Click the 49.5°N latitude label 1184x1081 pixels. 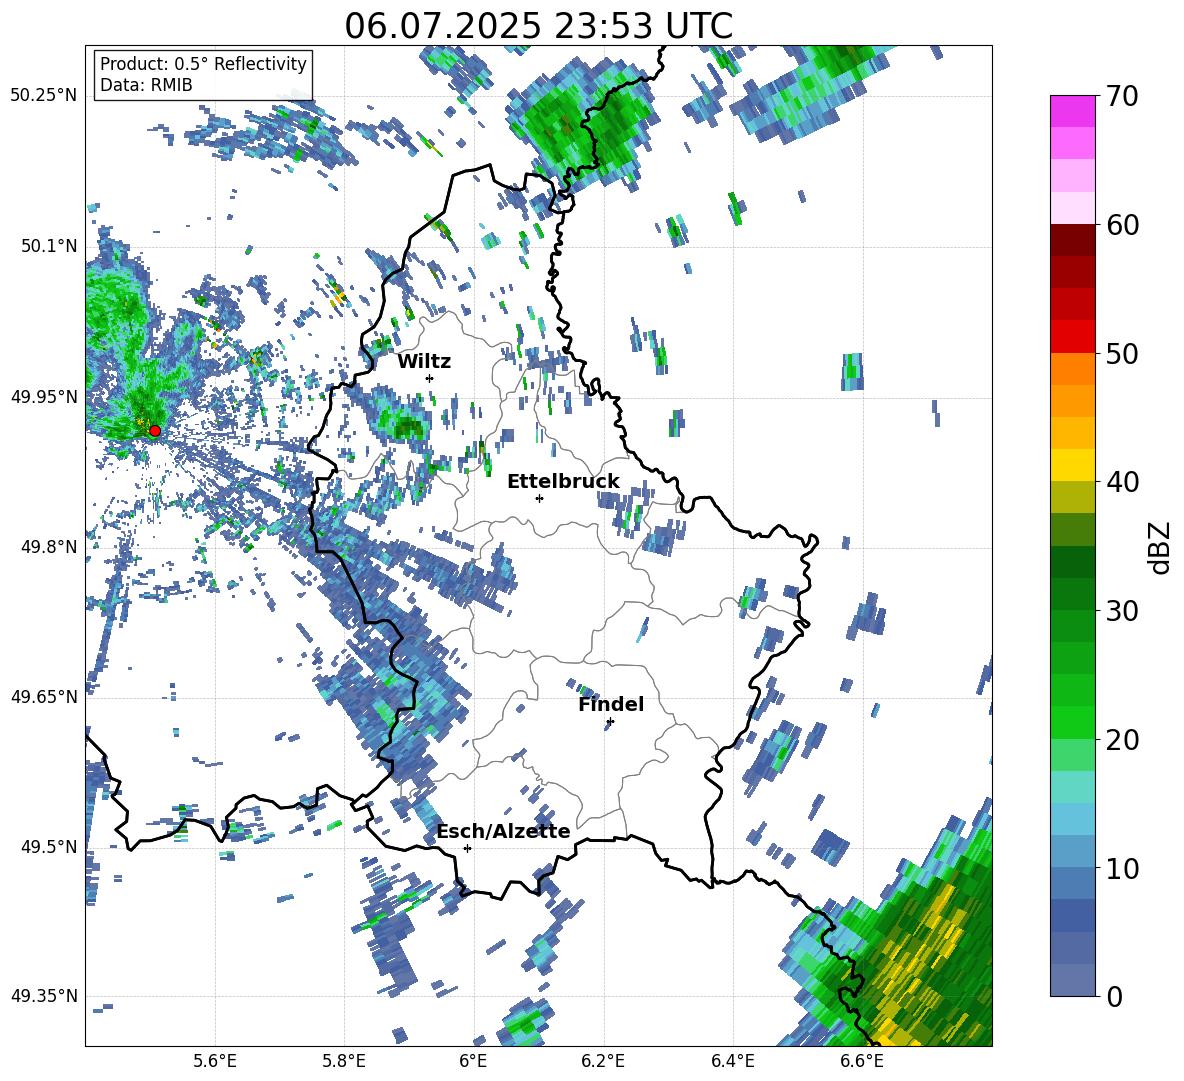(x=49, y=847)
